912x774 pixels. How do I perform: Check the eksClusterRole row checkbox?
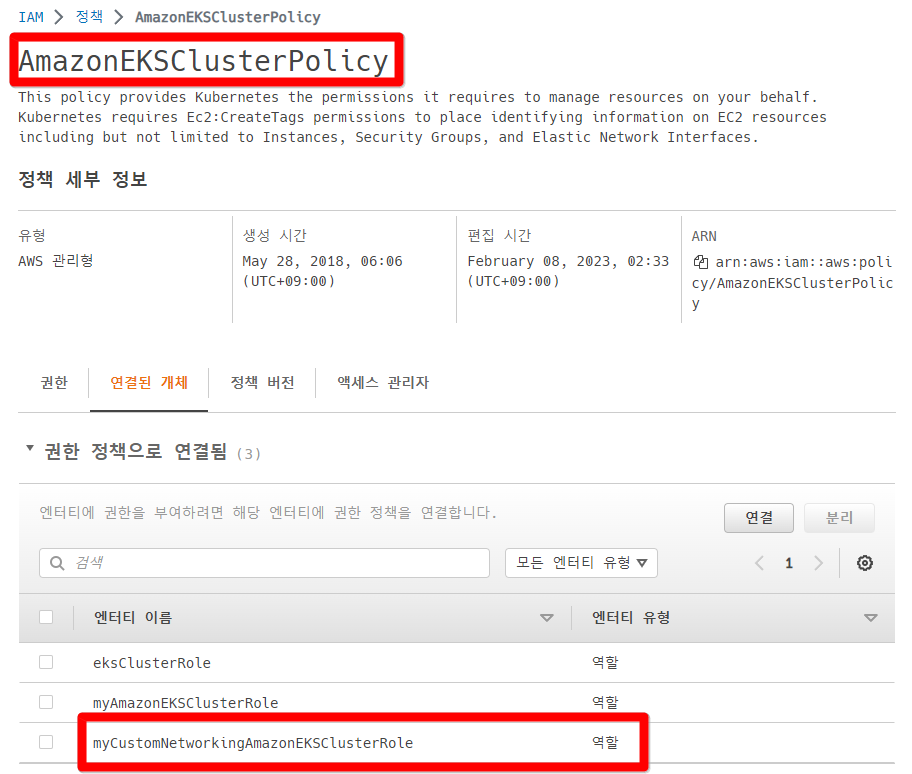(46, 662)
